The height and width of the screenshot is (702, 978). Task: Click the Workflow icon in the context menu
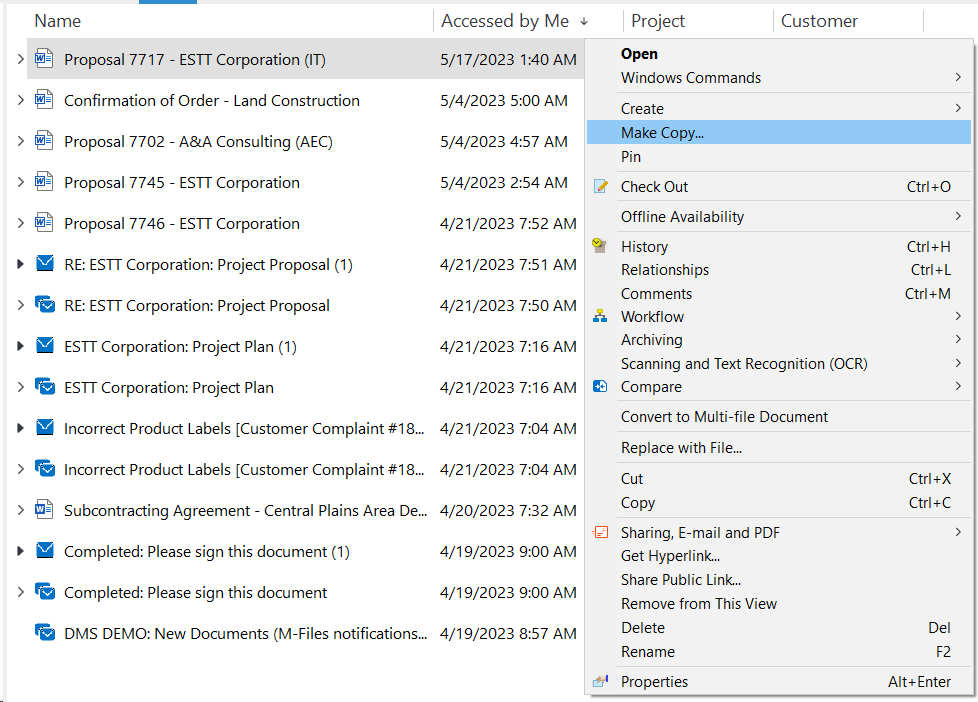pos(600,316)
